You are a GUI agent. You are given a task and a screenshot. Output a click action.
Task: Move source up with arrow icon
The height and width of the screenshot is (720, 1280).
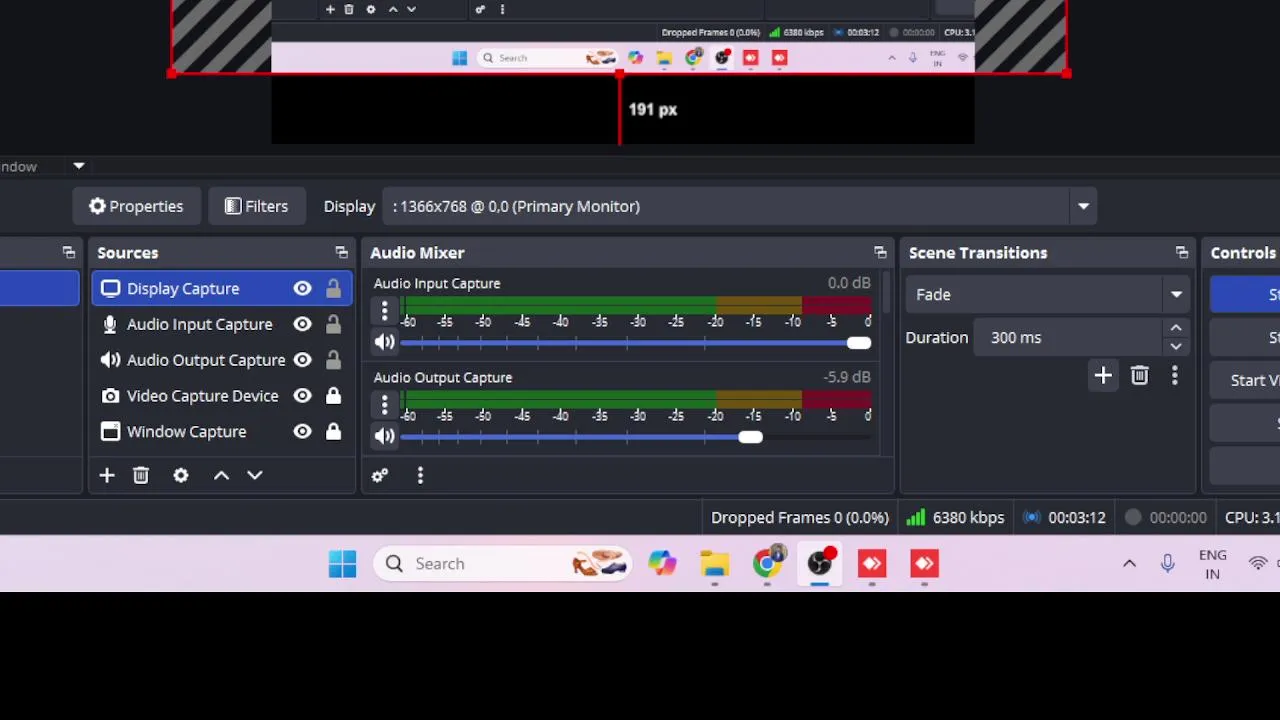pos(221,476)
